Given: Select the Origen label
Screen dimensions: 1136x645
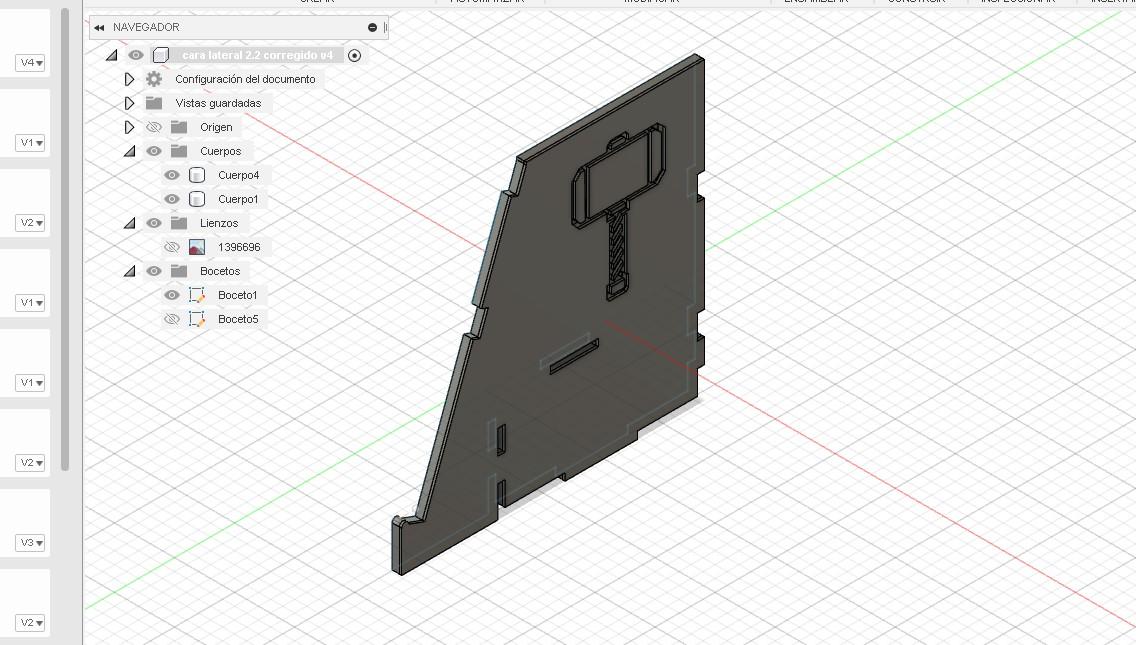Looking at the screenshot, I should [216, 127].
